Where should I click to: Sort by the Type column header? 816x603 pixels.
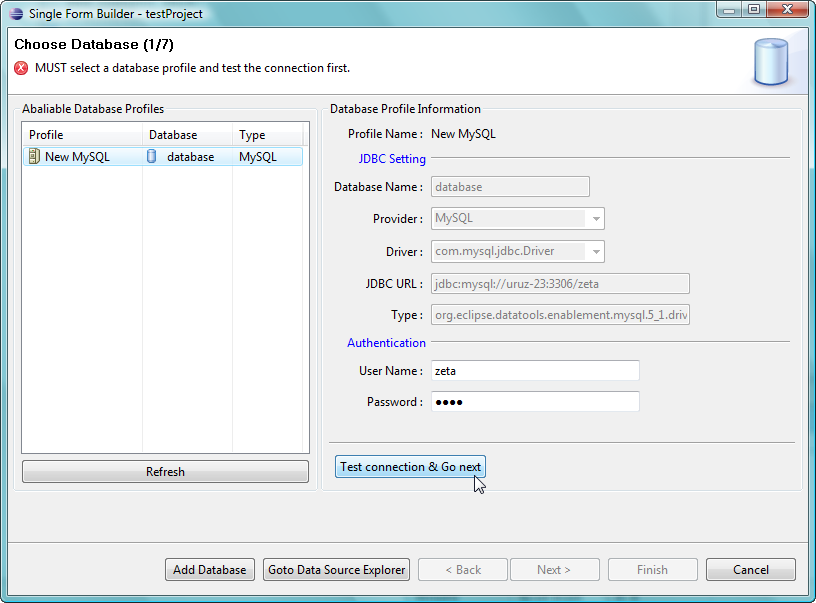tap(266, 135)
